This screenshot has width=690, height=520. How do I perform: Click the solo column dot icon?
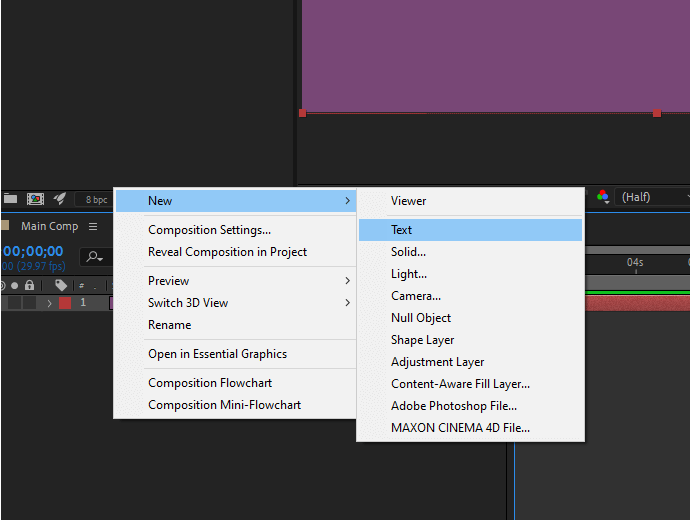(15, 286)
